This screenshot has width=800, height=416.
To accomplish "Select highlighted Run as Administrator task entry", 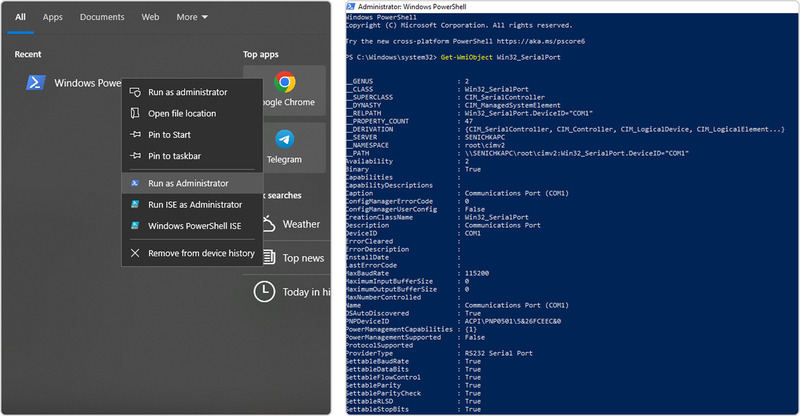I will [x=192, y=183].
